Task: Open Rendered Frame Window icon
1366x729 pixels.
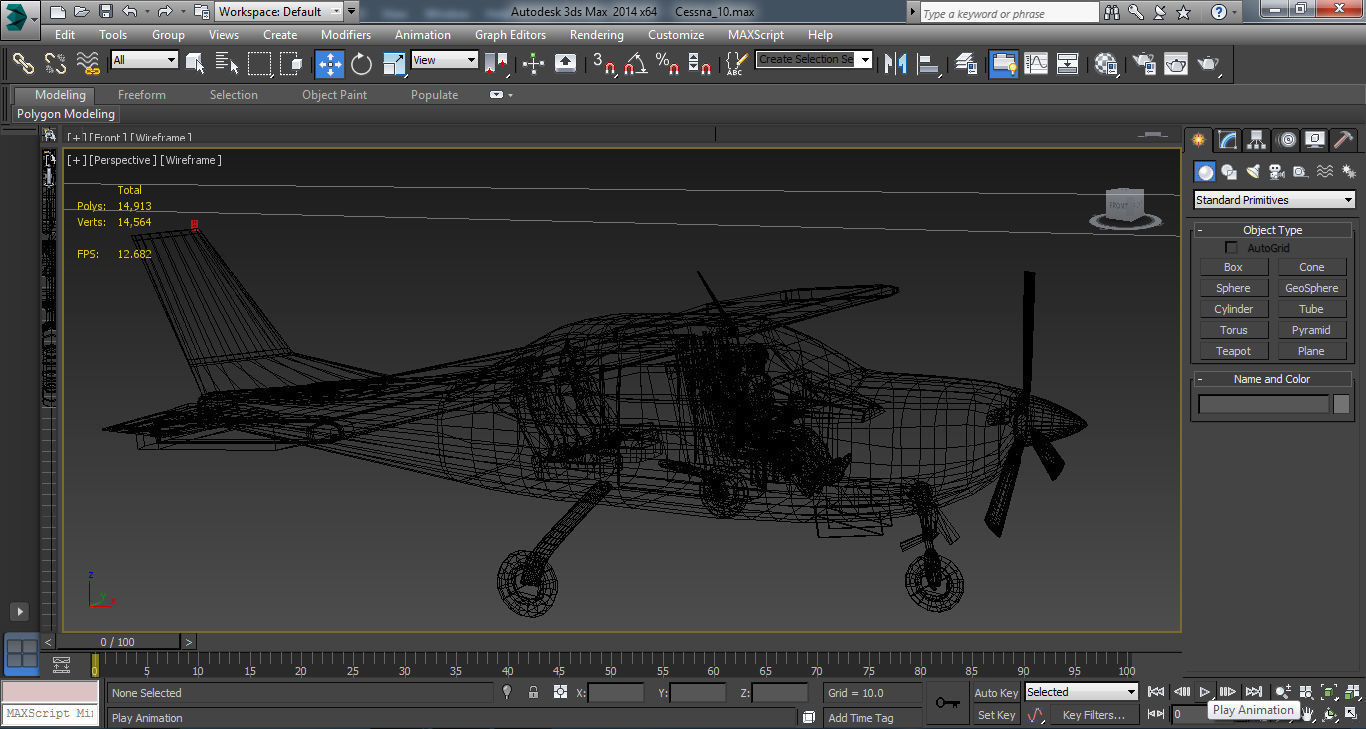Action: click(1175, 64)
